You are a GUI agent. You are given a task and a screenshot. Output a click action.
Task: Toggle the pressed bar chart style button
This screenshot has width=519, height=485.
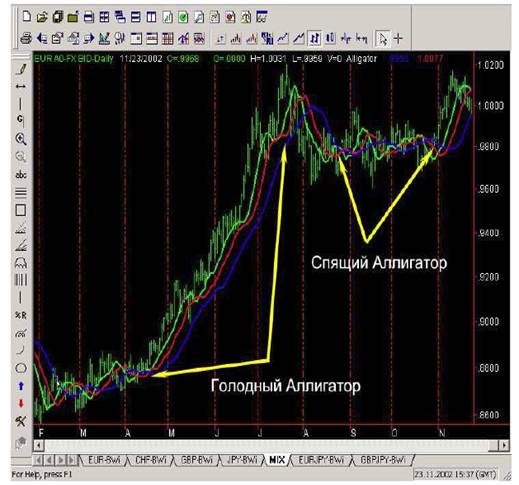coord(314,39)
